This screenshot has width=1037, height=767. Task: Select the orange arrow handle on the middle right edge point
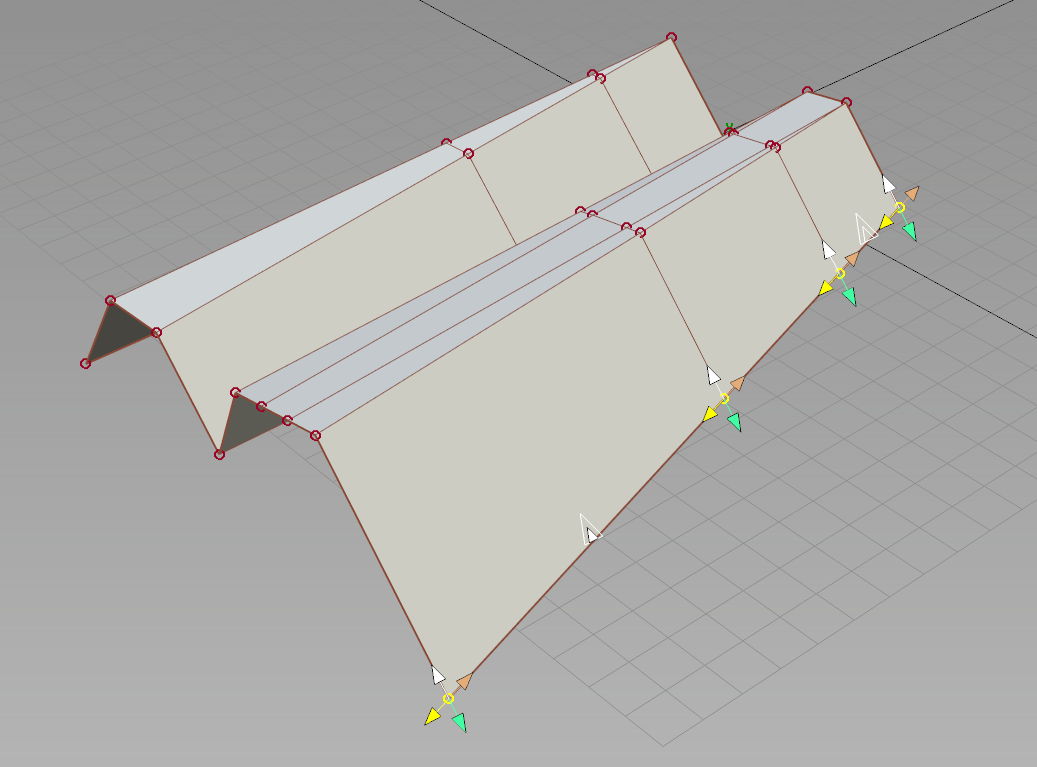pyautogui.click(x=737, y=384)
